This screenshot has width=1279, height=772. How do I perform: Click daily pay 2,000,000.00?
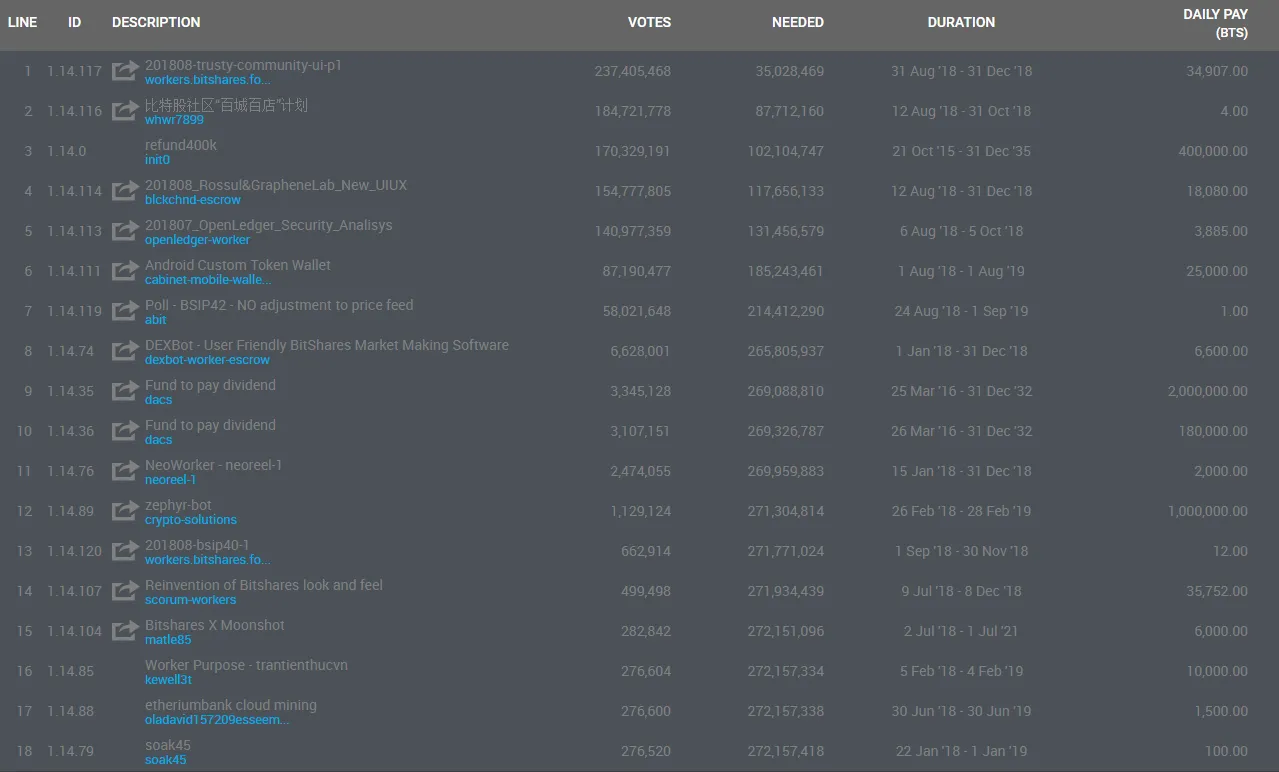[x=1208, y=391]
